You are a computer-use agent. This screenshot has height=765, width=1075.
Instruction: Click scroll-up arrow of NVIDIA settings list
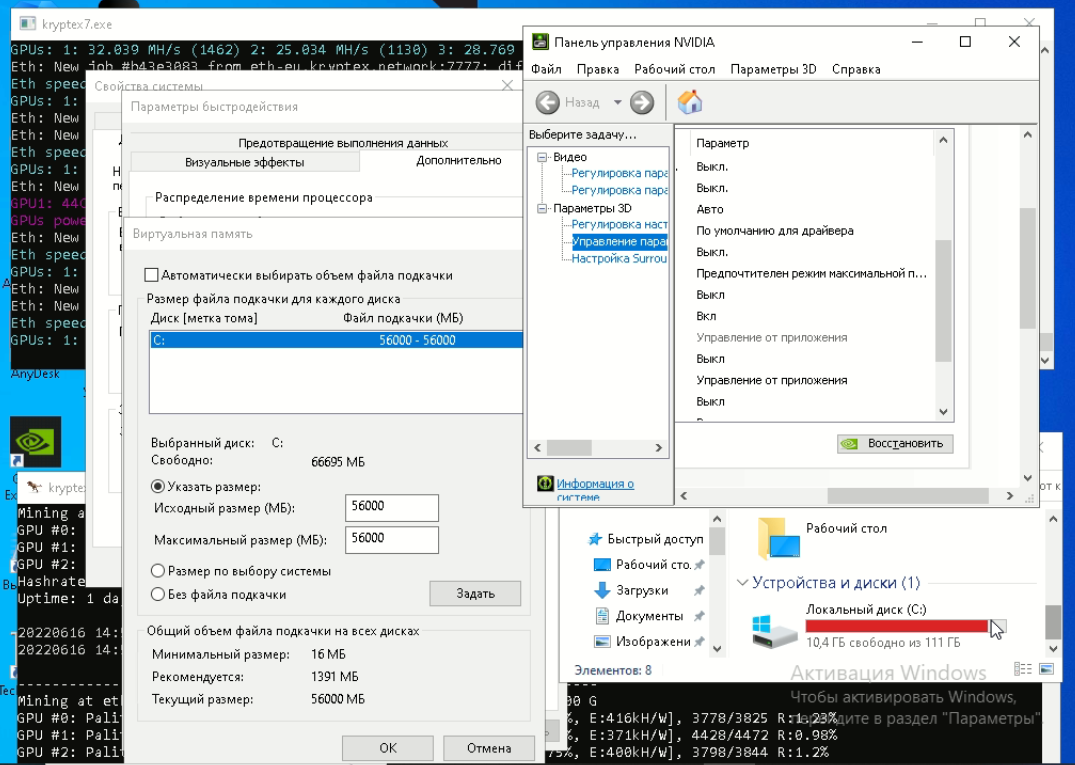point(943,141)
